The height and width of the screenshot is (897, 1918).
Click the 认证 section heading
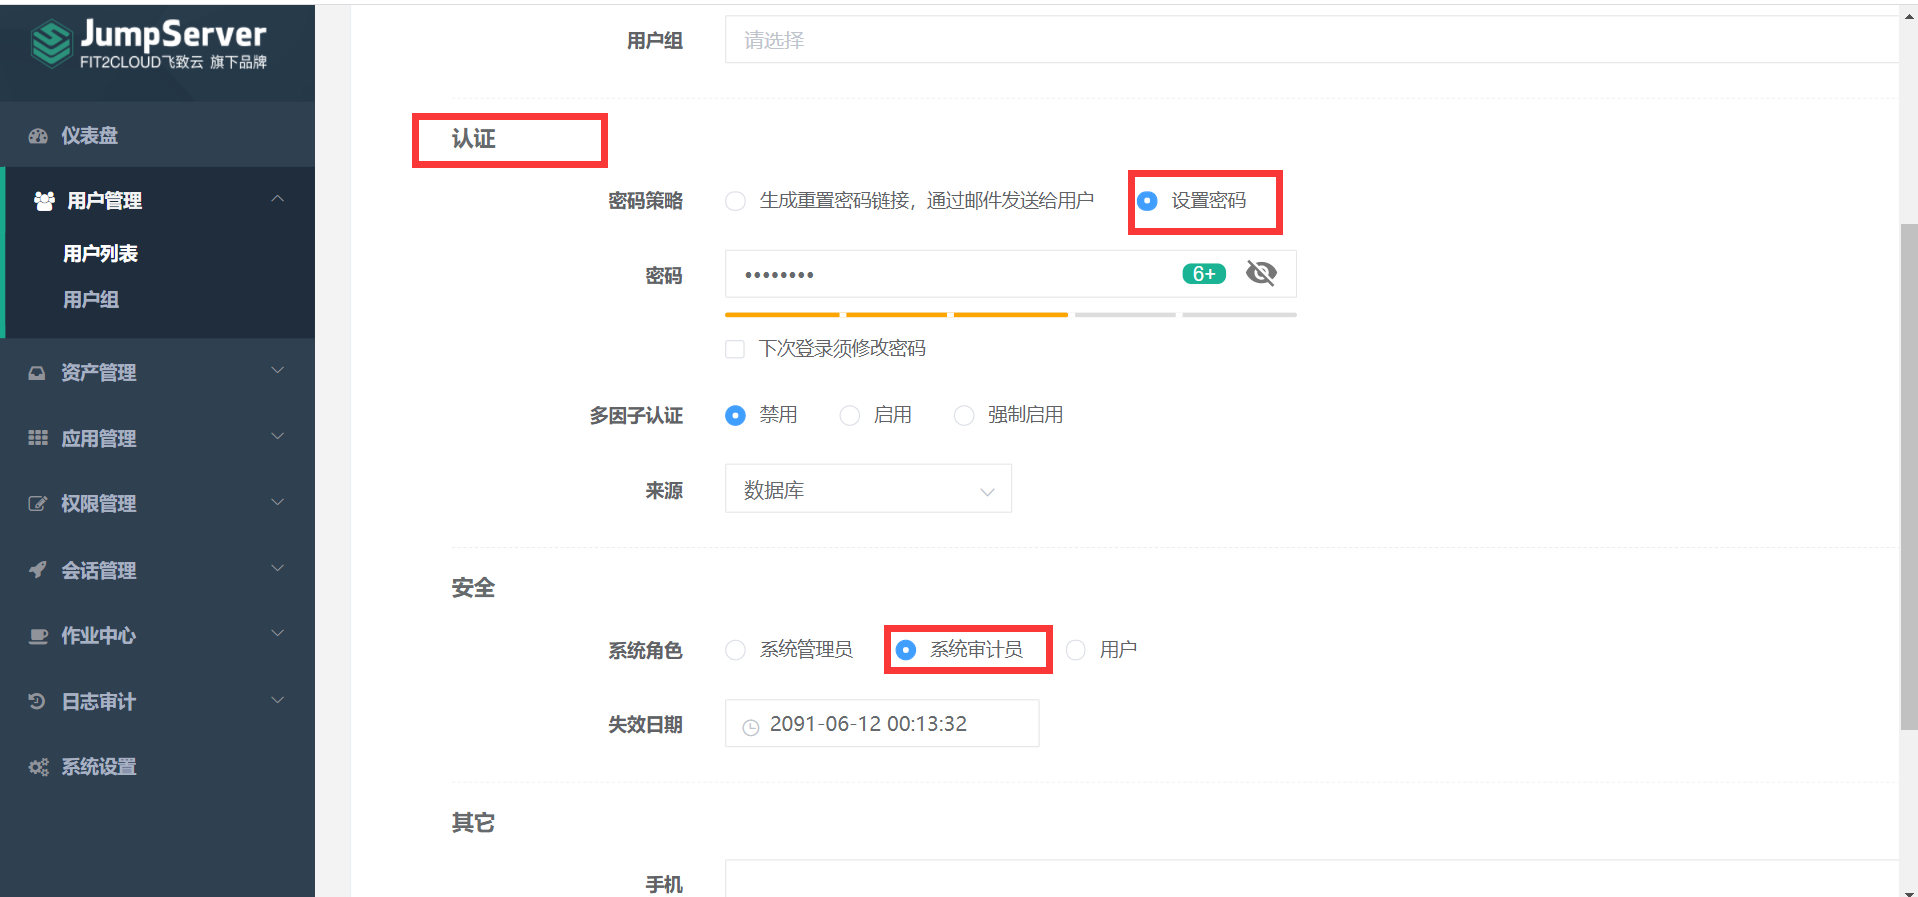point(473,139)
